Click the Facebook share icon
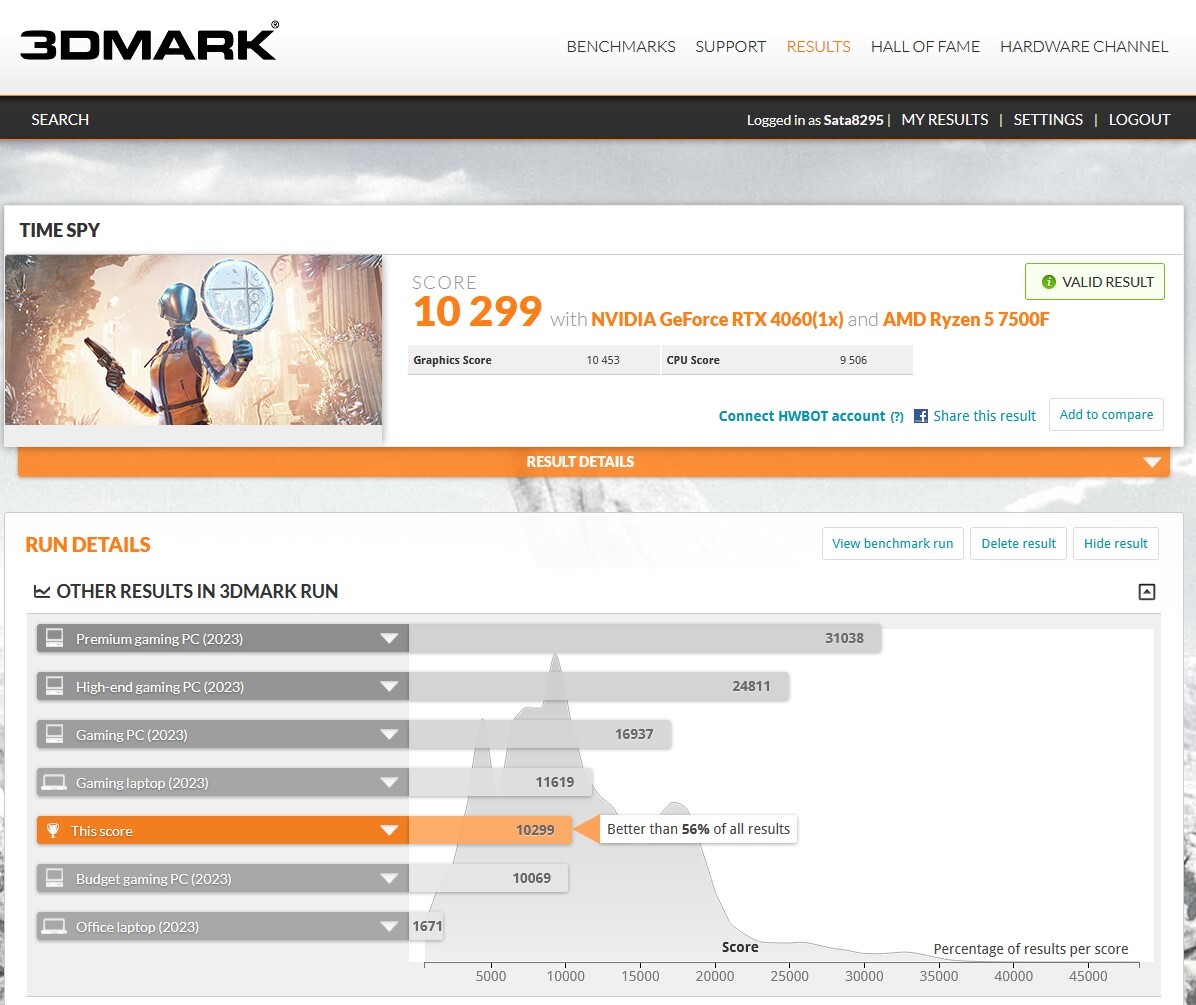The width and height of the screenshot is (1196, 1005). pyautogui.click(x=921, y=416)
